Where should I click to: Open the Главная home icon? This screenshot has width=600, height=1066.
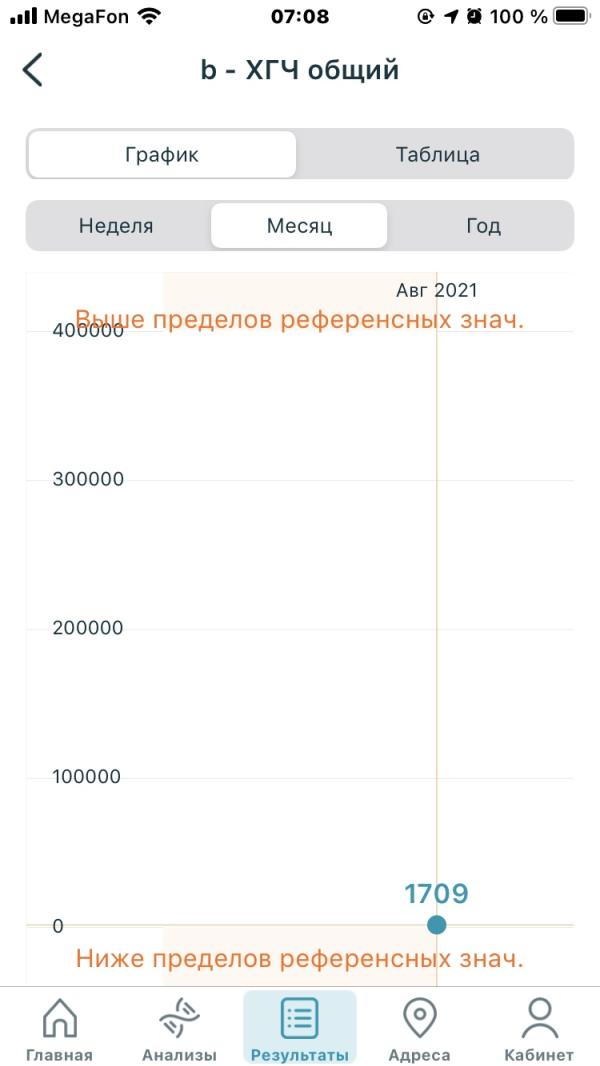click(x=59, y=1019)
